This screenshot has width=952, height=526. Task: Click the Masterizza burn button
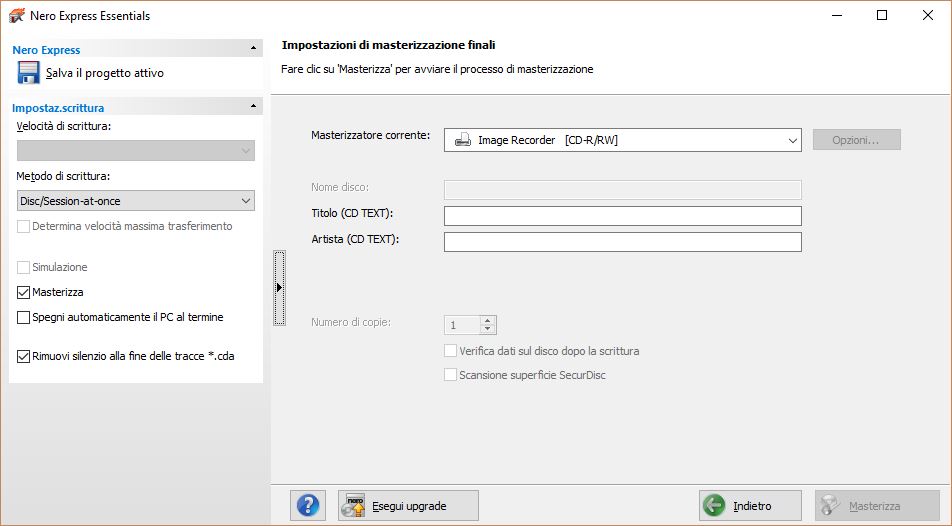(877, 505)
